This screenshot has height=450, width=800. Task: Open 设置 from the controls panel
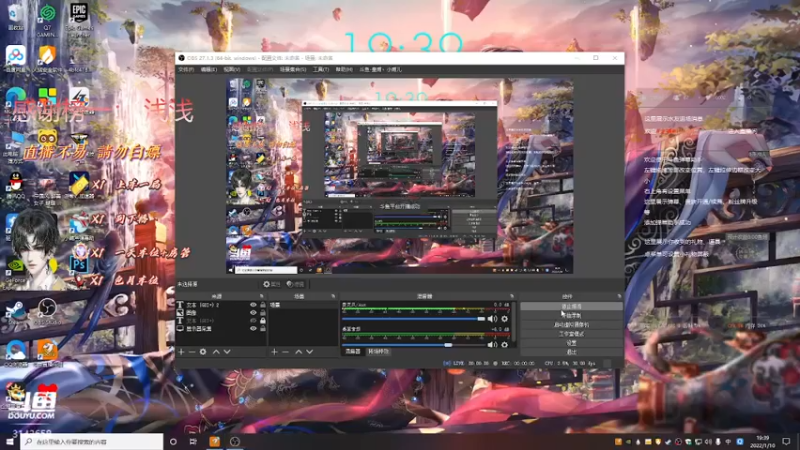pos(571,343)
